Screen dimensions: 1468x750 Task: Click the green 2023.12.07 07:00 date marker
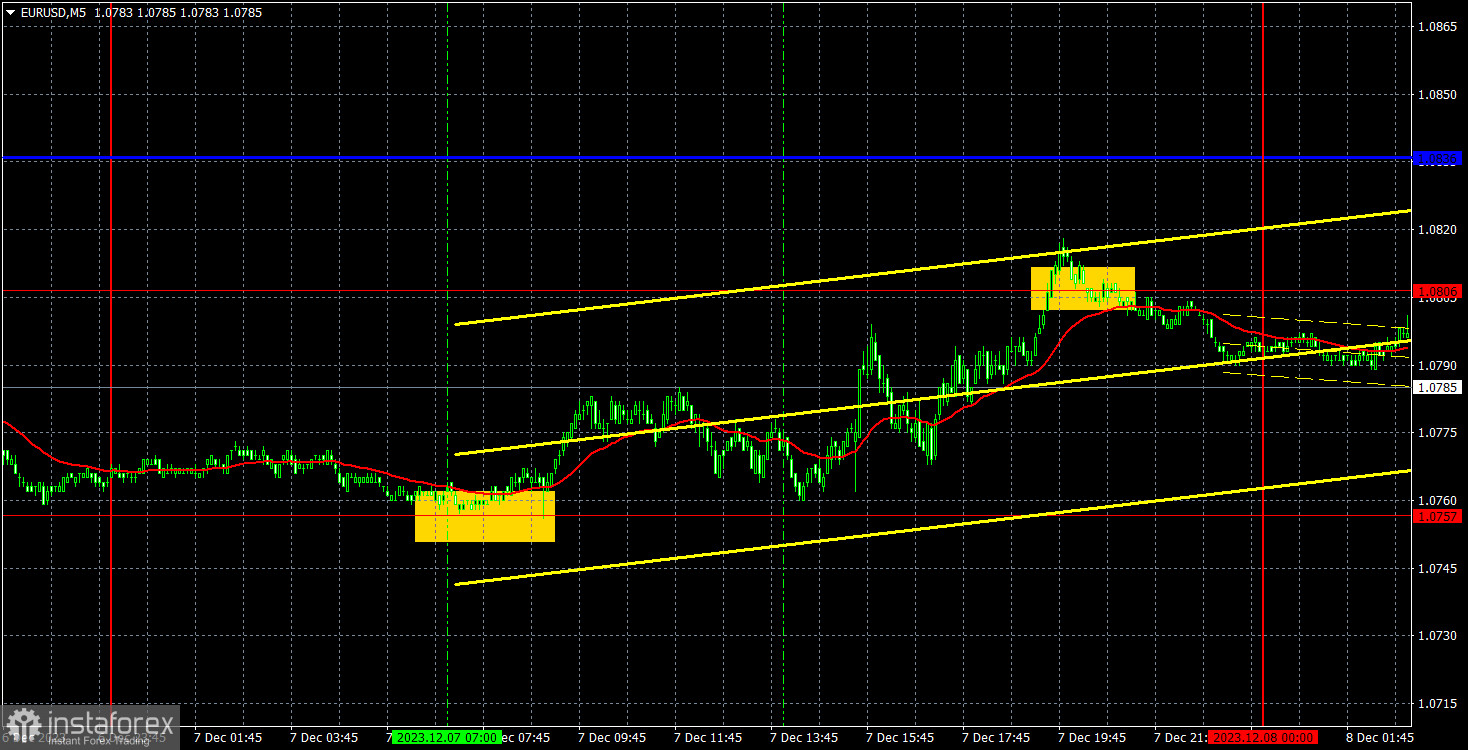(446, 737)
